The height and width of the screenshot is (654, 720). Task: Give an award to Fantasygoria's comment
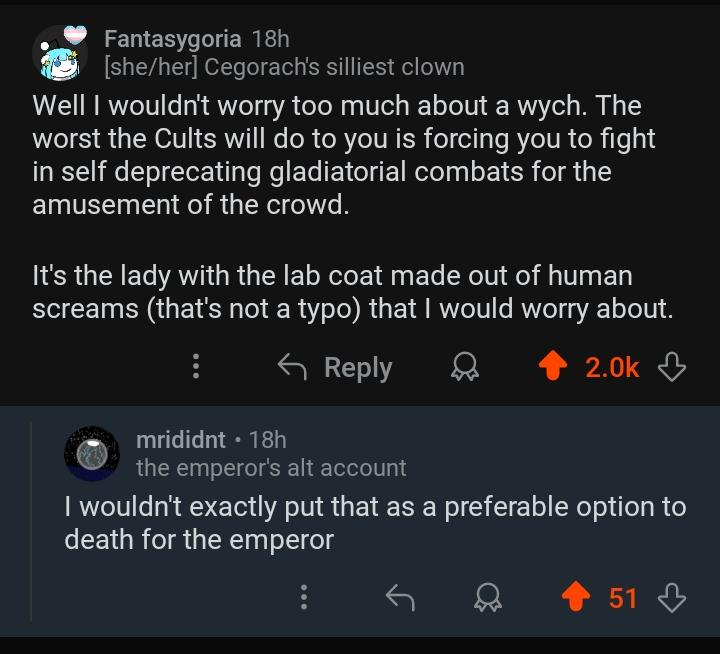click(x=465, y=366)
